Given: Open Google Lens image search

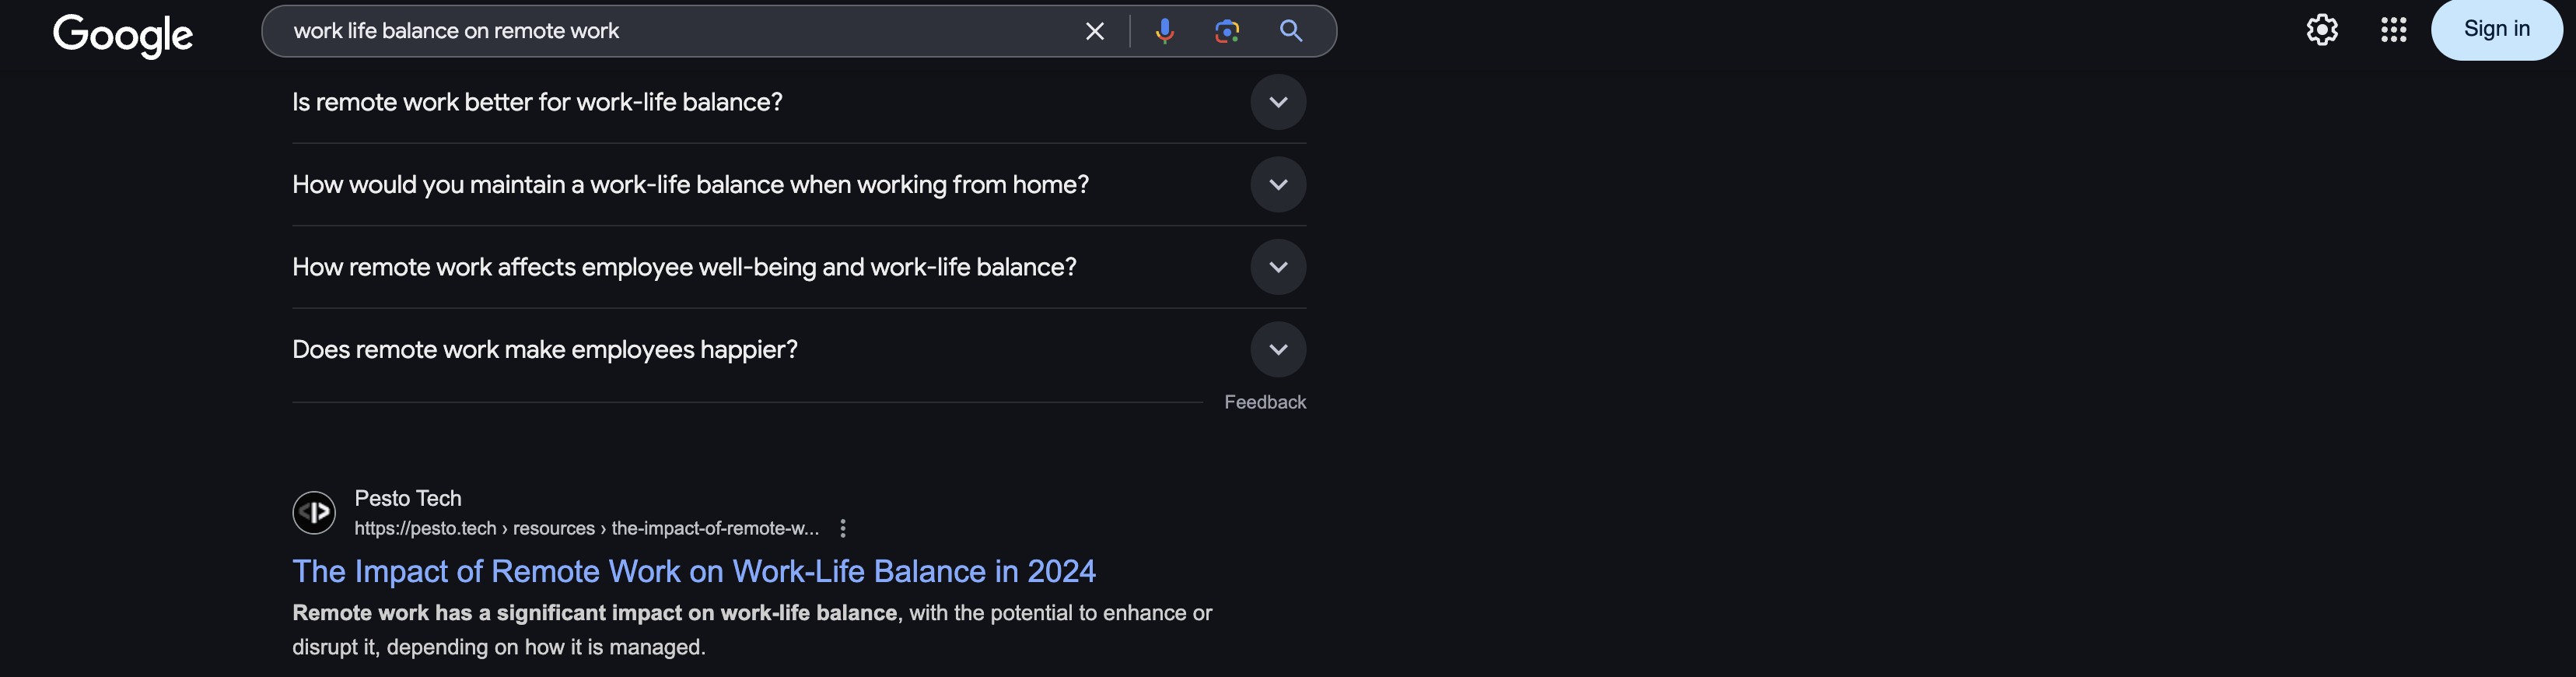Looking at the screenshot, I should pyautogui.click(x=1227, y=31).
